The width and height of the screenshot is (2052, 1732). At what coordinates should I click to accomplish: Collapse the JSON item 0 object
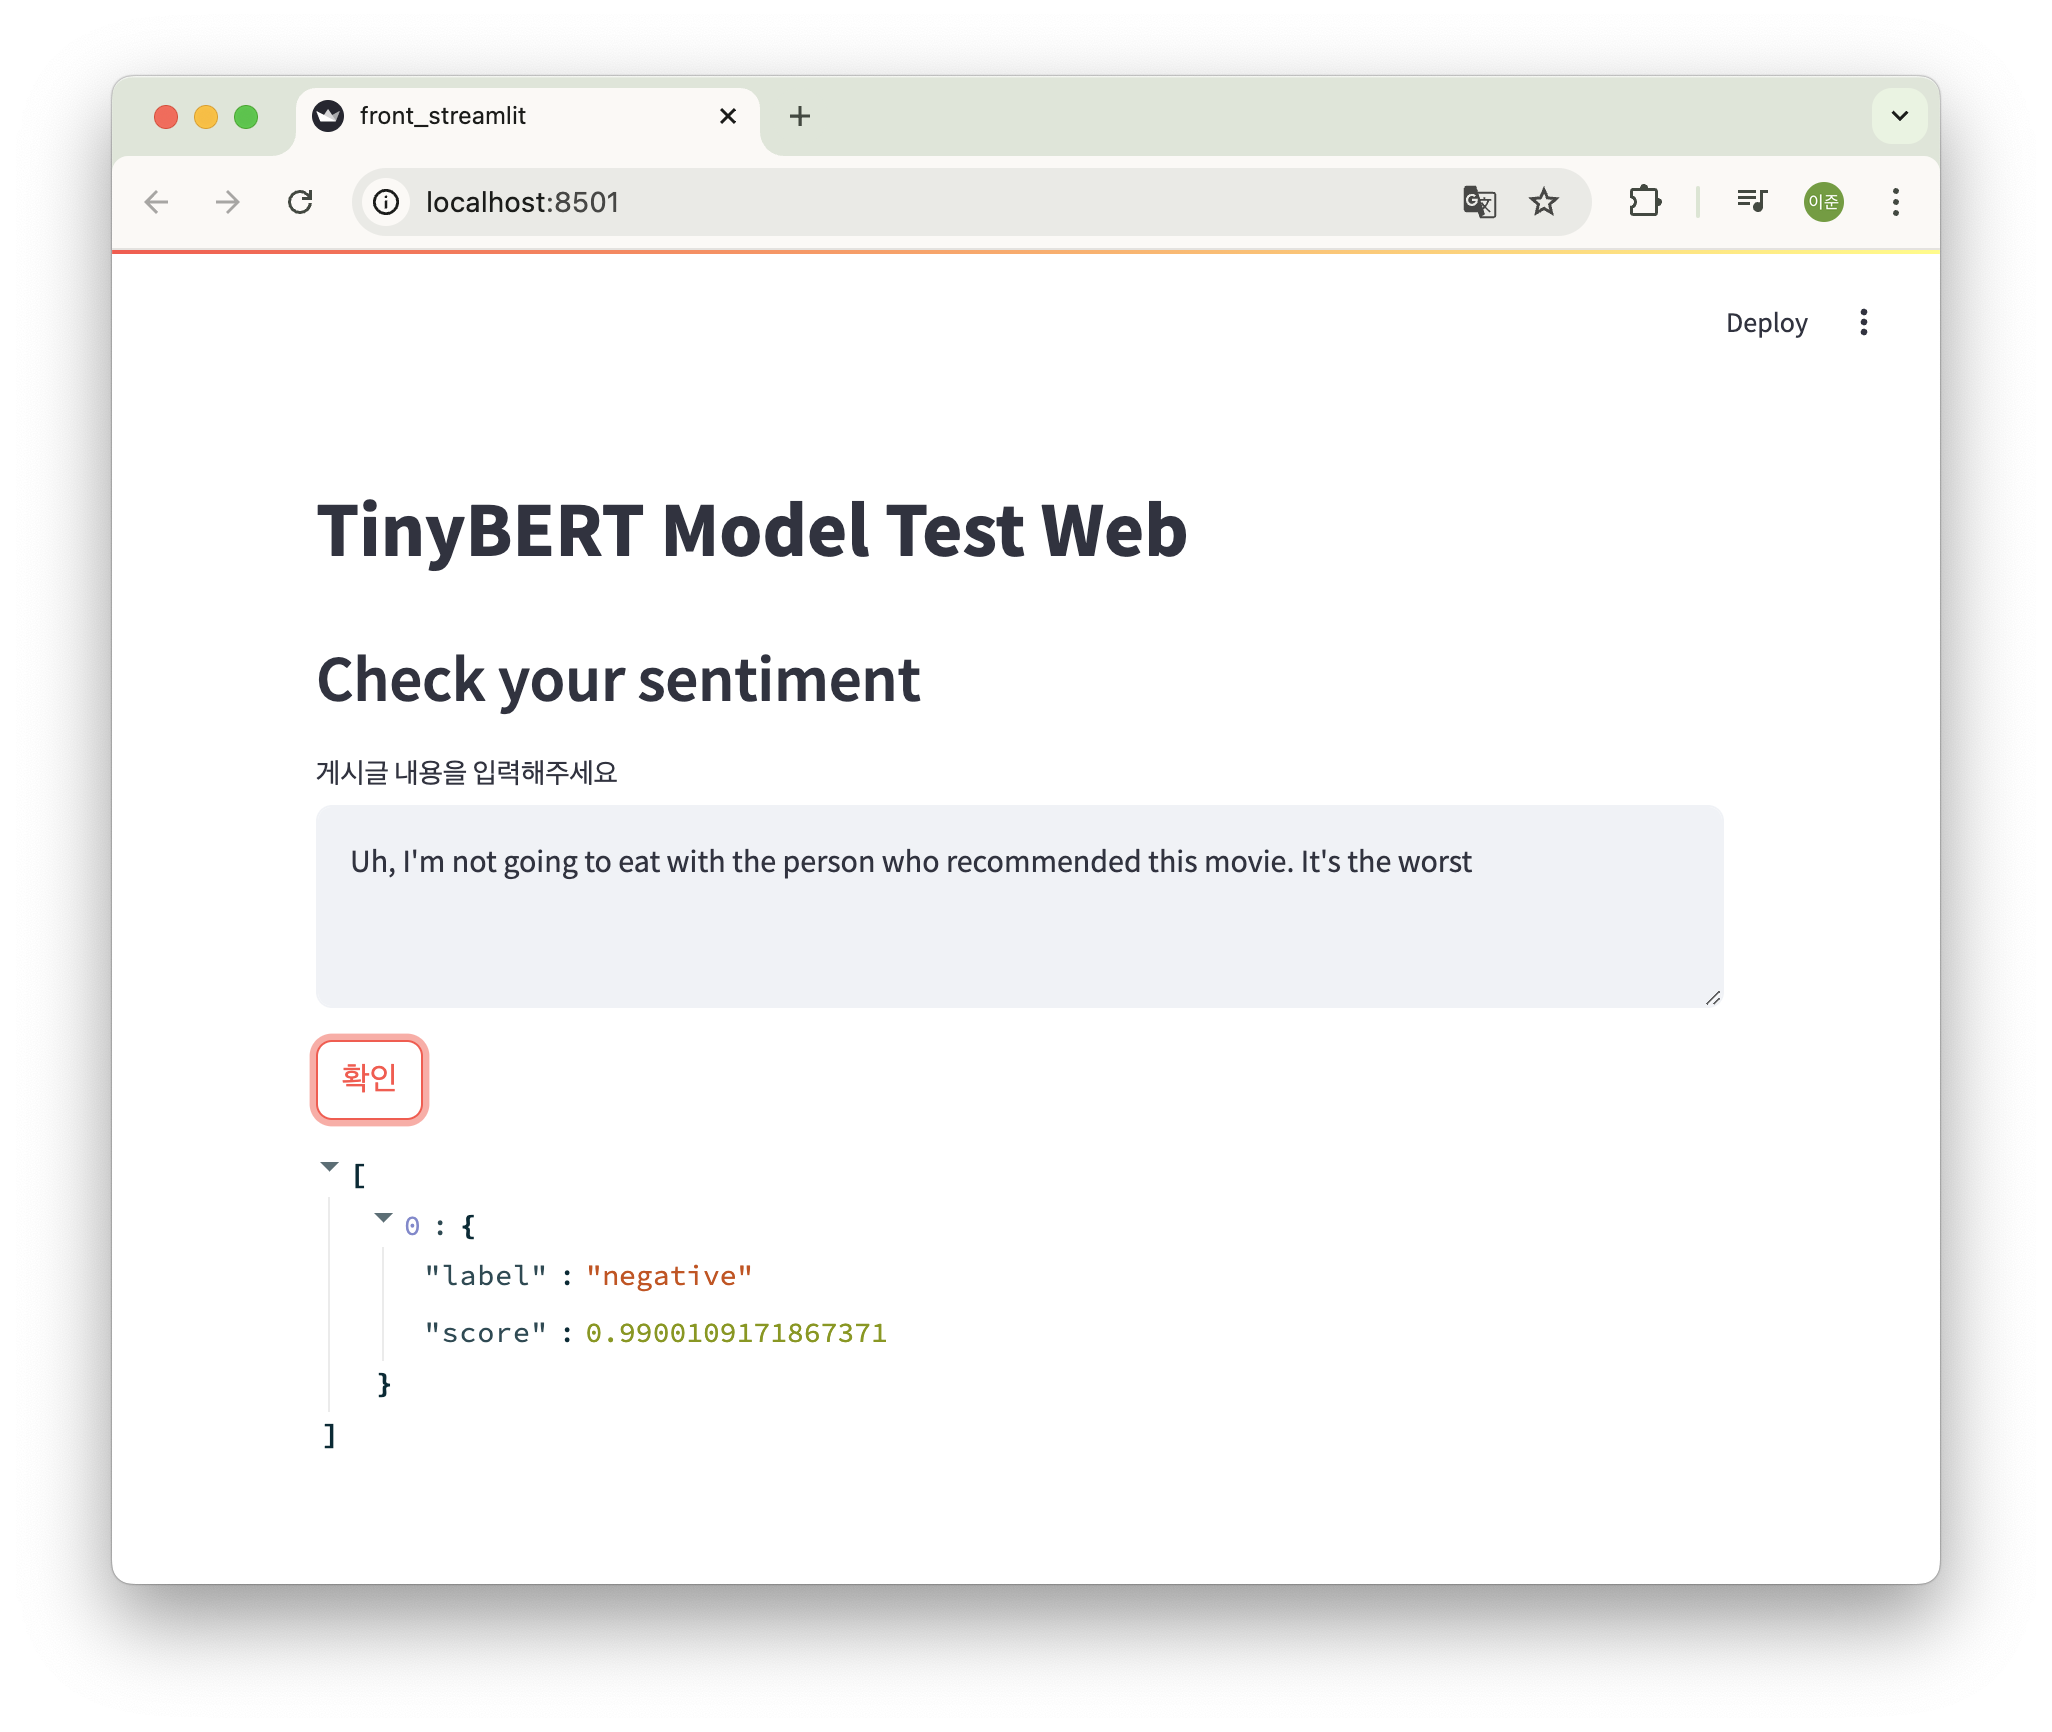point(383,1218)
